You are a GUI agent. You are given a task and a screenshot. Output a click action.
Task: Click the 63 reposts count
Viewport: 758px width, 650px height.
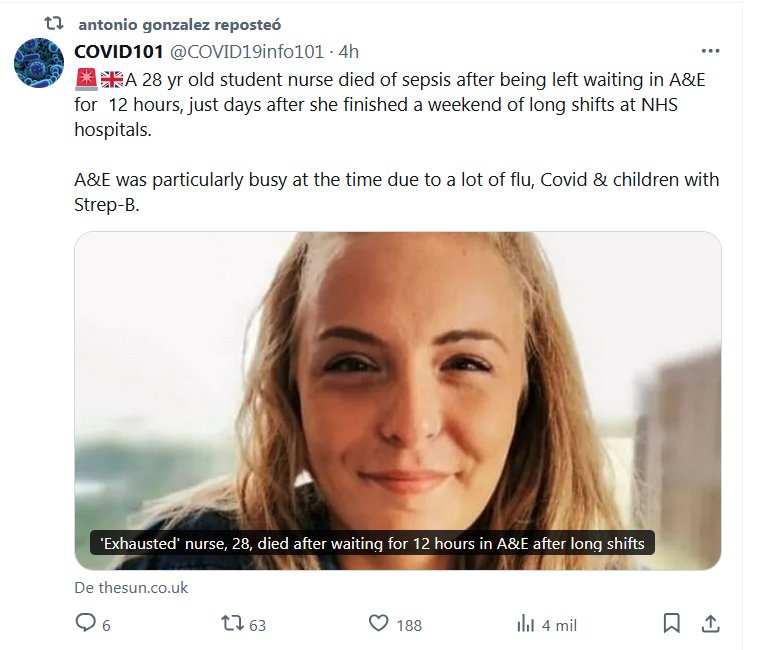[257, 625]
